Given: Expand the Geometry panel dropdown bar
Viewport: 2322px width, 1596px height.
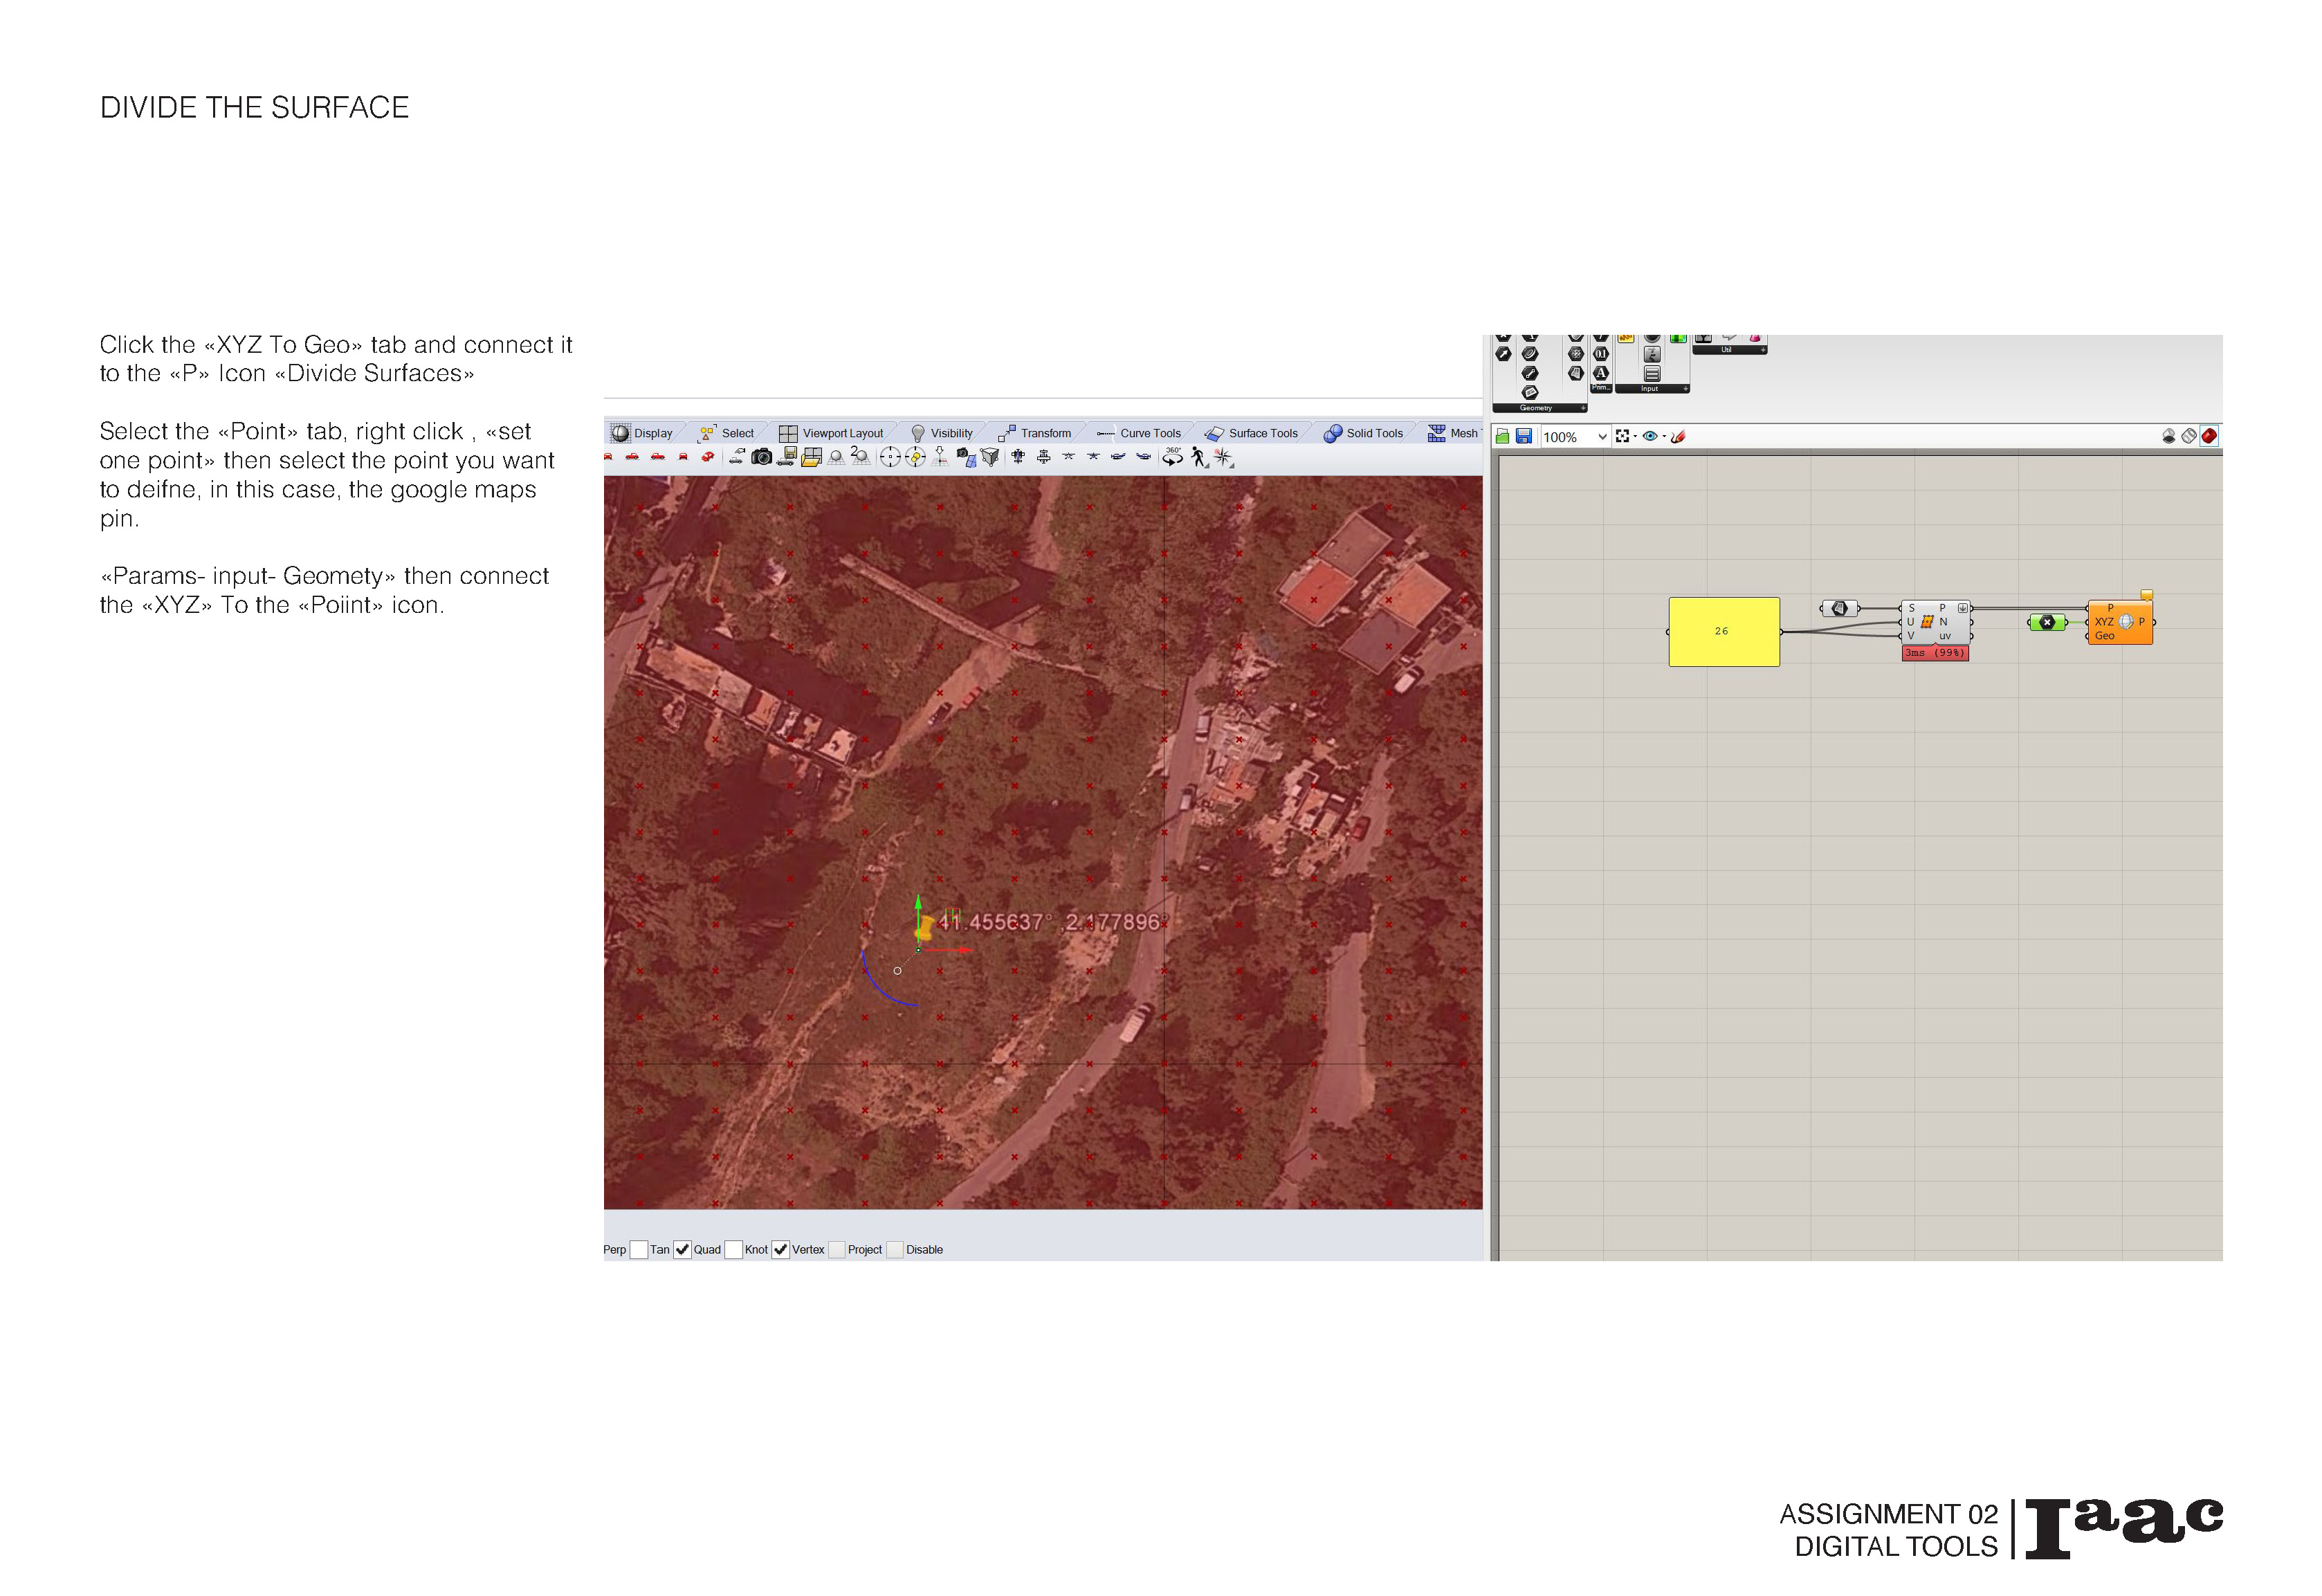Looking at the screenshot, I should click(x=1539, y=408).
